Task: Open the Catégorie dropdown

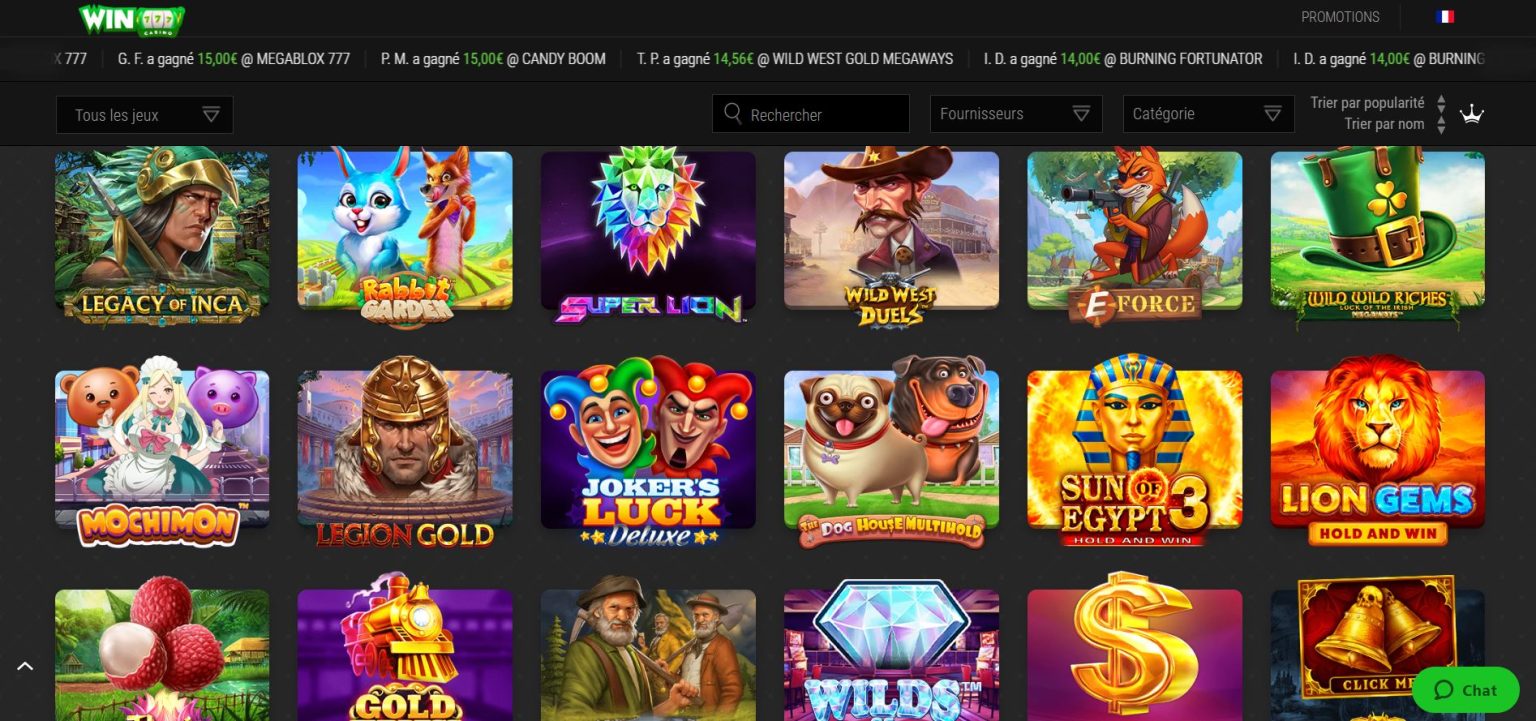Action: pyautogui.click(x=1208, y=114)
